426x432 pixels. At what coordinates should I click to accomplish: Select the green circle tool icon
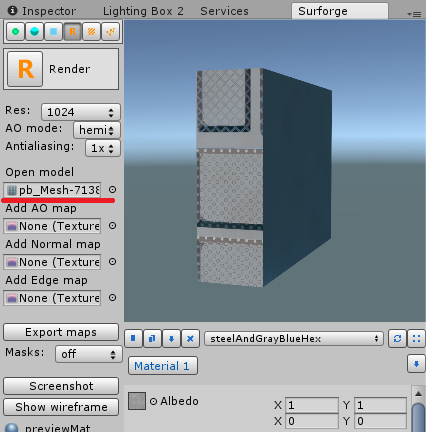coord(15,32)
